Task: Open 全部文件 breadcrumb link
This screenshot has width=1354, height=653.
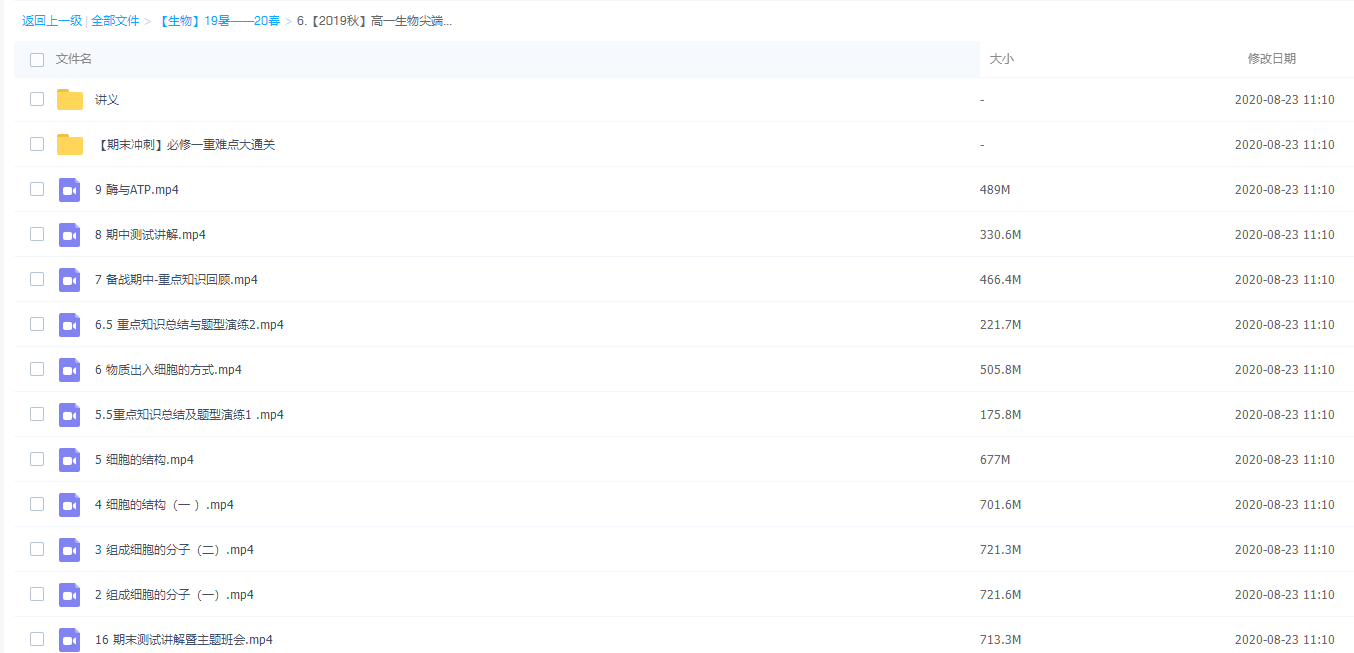Action: [115, 20]
